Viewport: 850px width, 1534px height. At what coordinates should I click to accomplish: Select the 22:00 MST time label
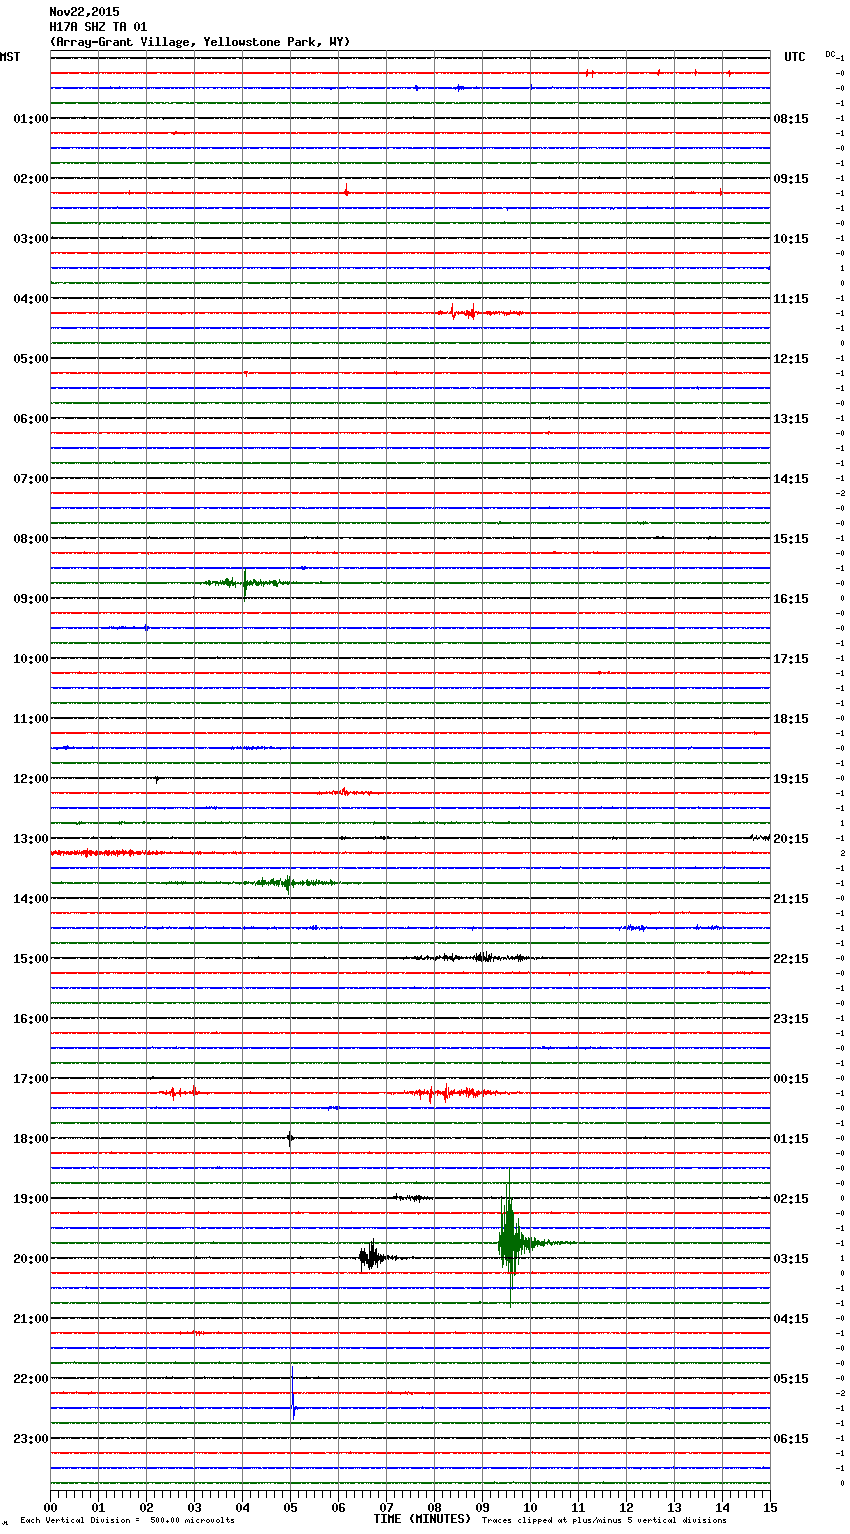pos(30,1379)
